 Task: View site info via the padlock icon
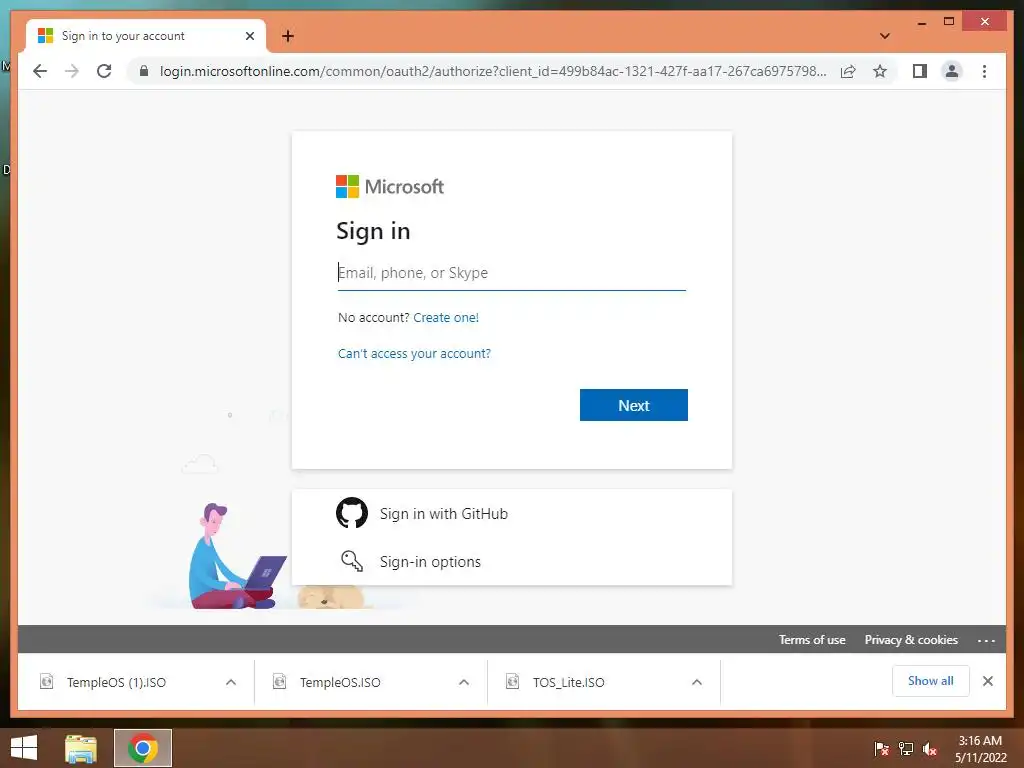144,71
